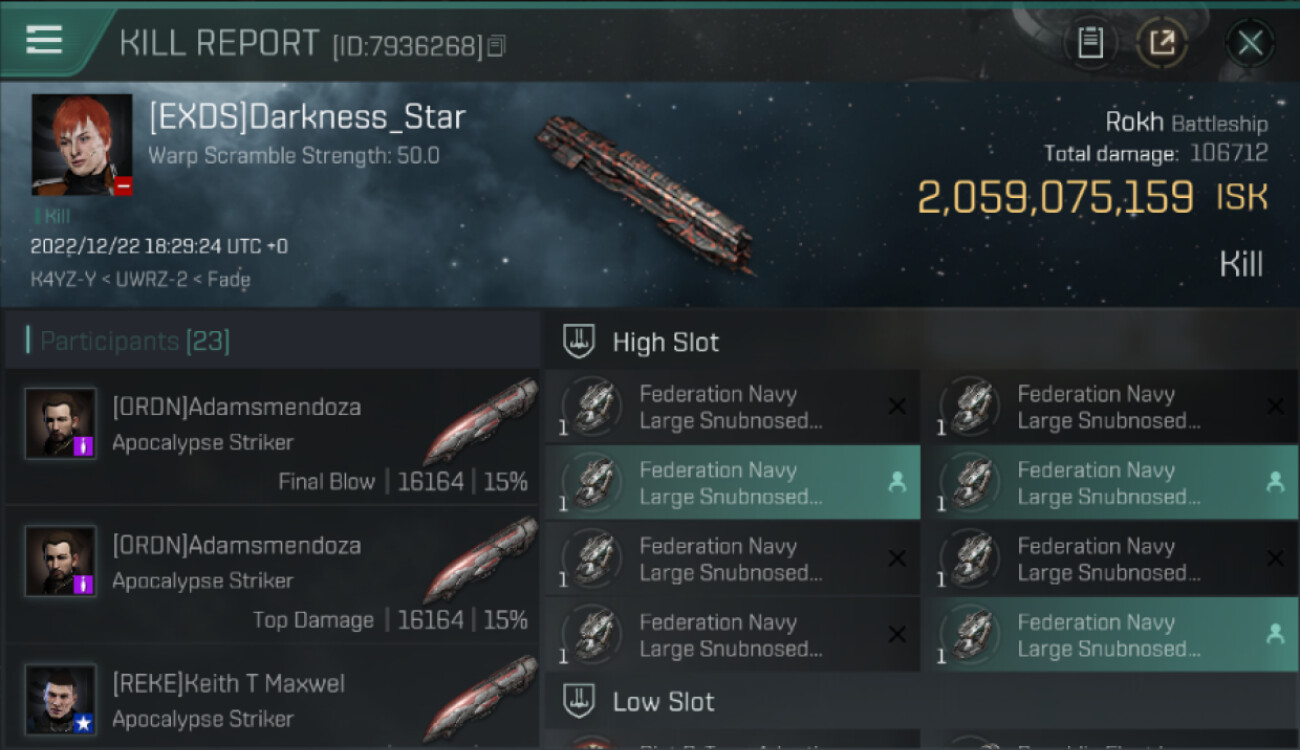Toggle the dropped marker on second-row right module
The height and width of the screenshot is (750, 1300).
click(x=1275, y=483)
